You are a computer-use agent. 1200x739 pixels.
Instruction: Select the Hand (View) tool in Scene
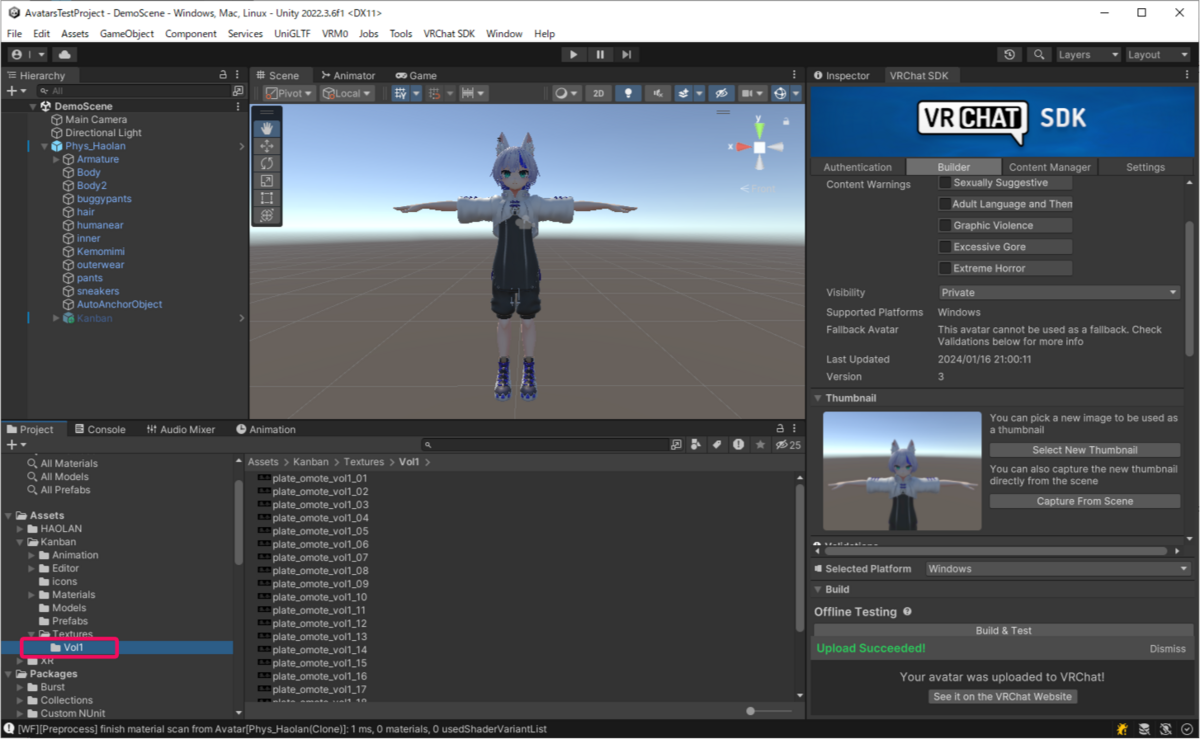click(267, 128)
